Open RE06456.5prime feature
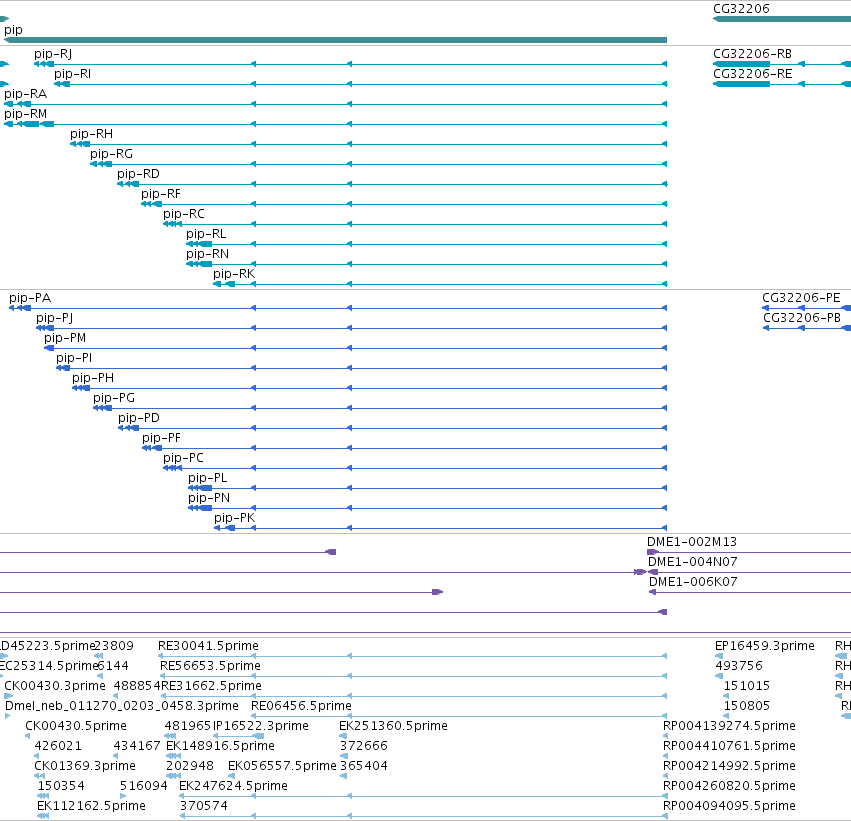Screen dimensions: 851x821 coord(301,706)
